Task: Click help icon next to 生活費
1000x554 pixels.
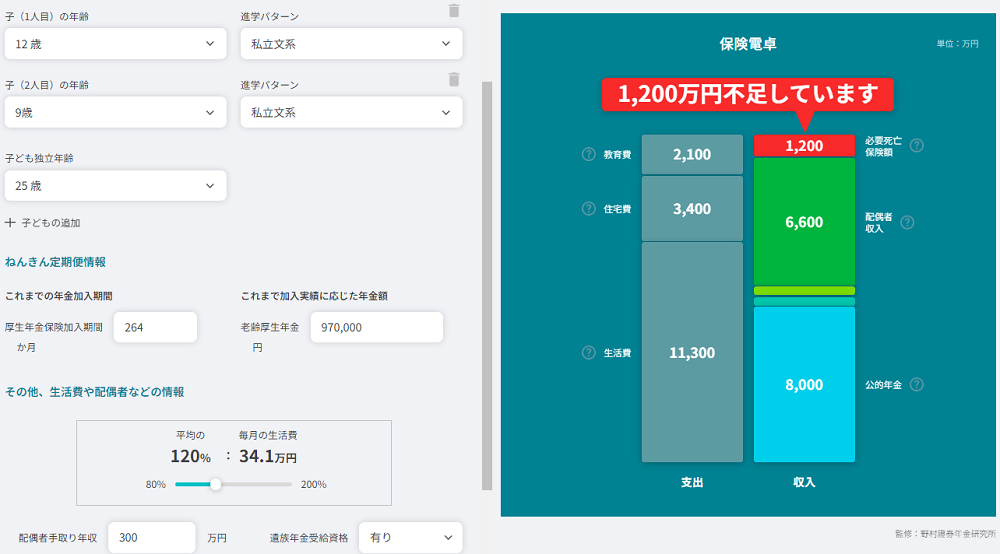Action: 589,352
